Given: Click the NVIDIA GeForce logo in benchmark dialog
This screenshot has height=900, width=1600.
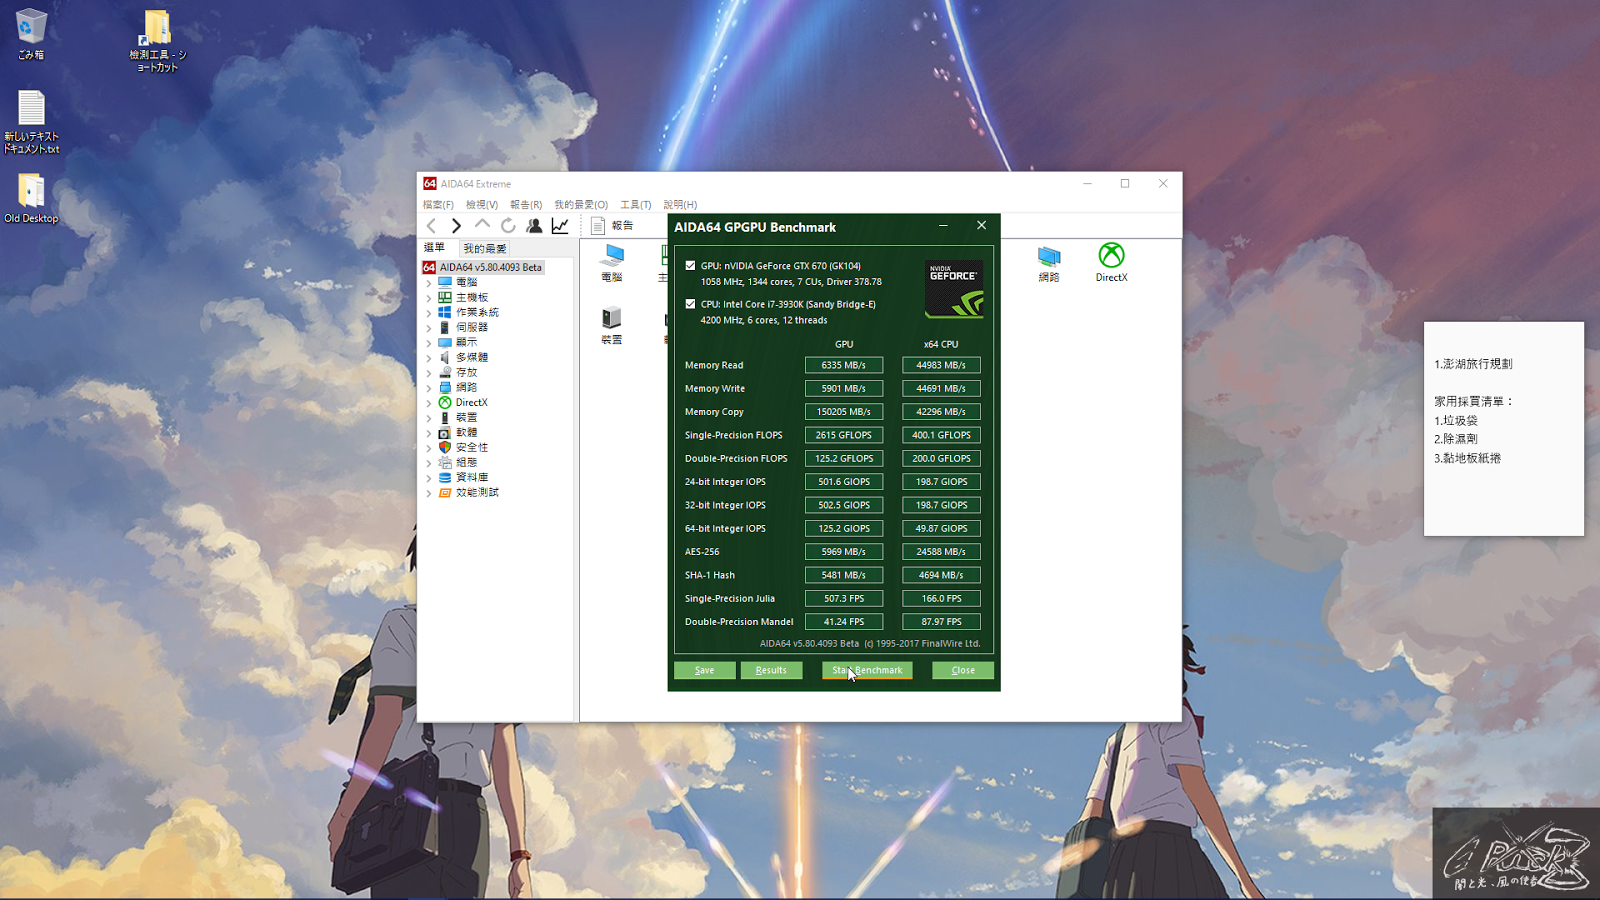Looking at the screenshot, I should coord(954,289).
